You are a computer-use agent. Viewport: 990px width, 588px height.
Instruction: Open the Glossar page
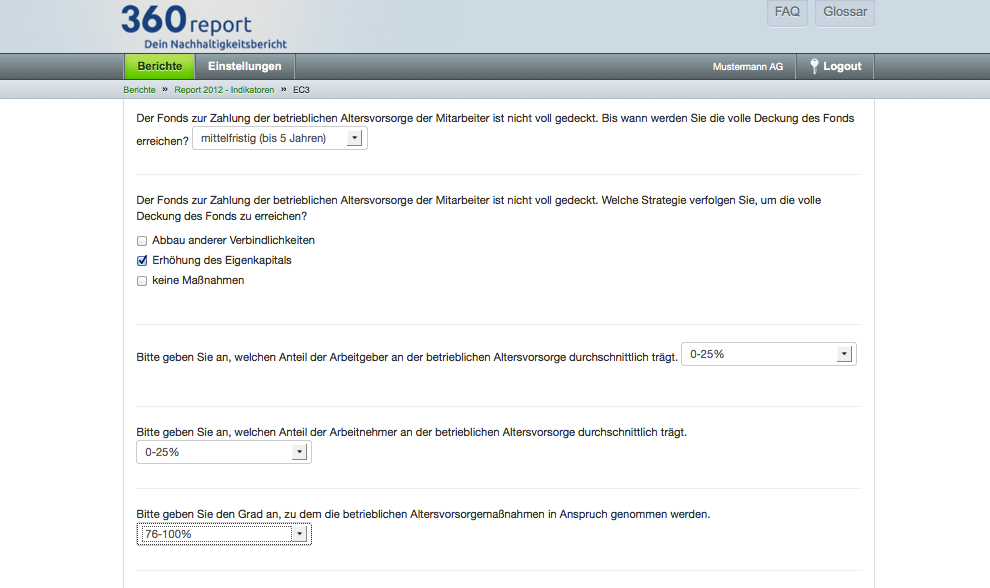(x=845, y=12)
